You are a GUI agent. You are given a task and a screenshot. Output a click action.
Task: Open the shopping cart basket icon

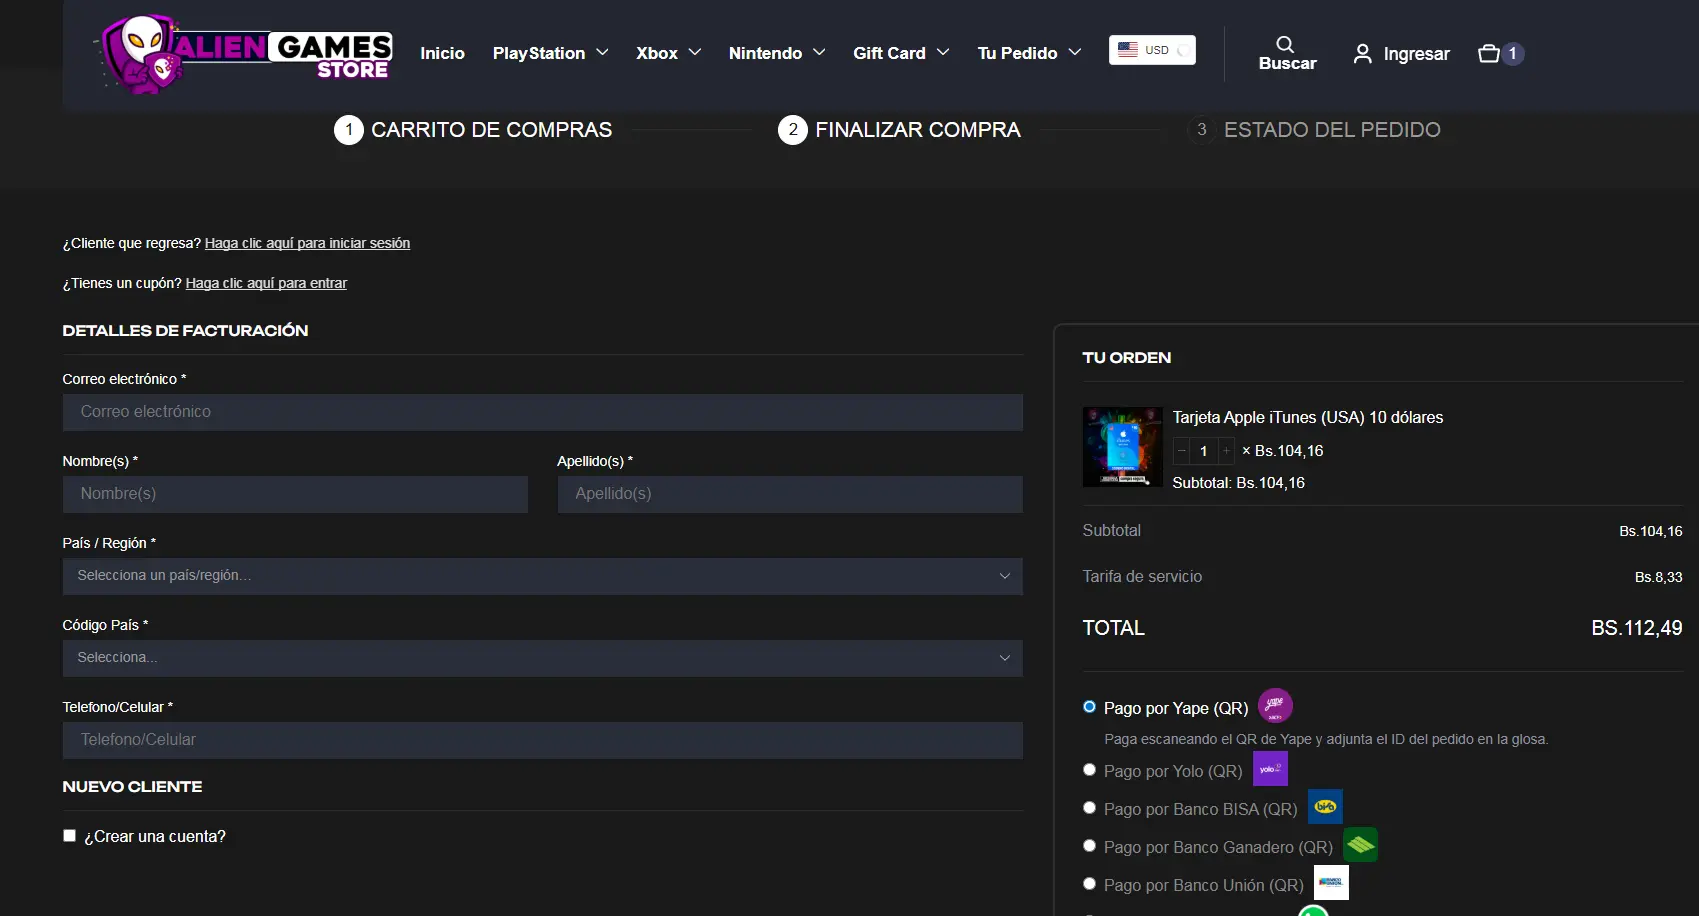click(1489, 53)
